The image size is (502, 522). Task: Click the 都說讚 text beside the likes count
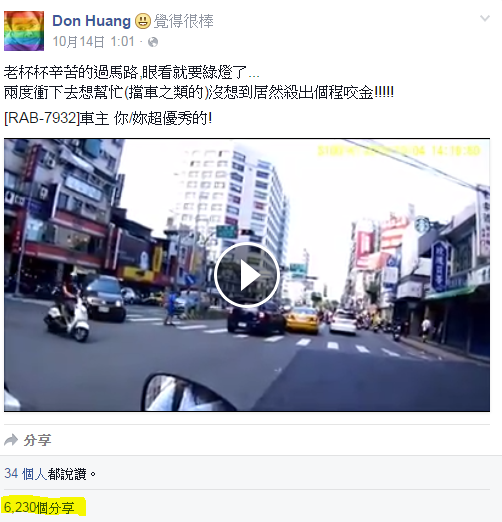[x=67, y=474]
